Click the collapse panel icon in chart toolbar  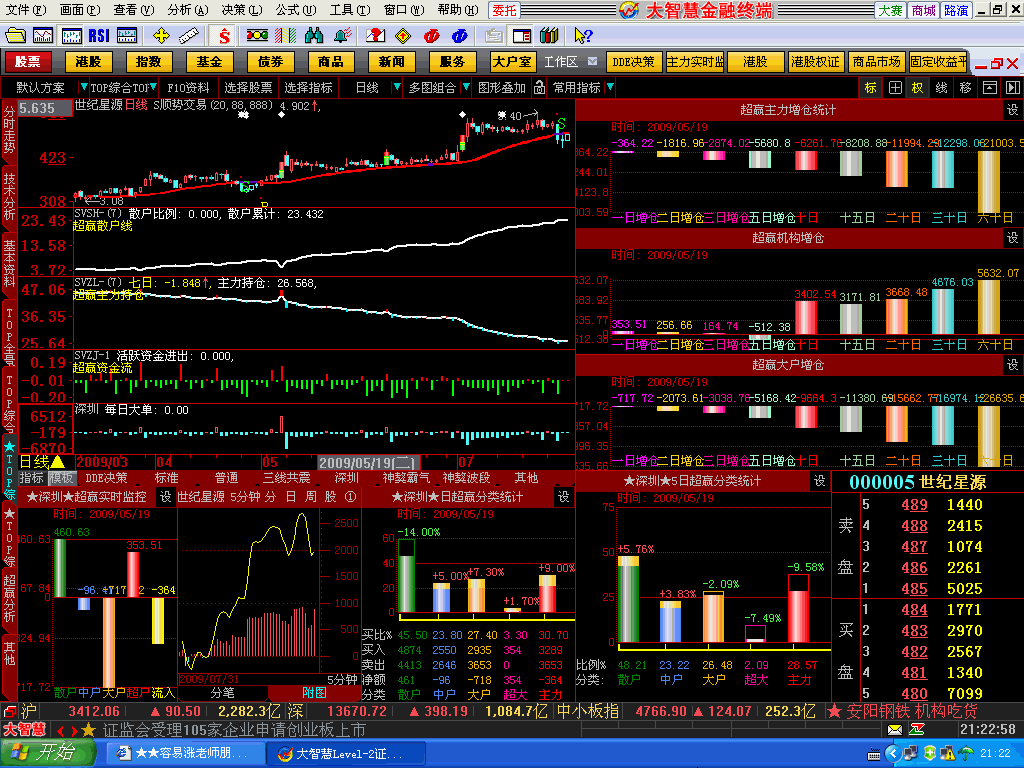[x=990, y=88]
